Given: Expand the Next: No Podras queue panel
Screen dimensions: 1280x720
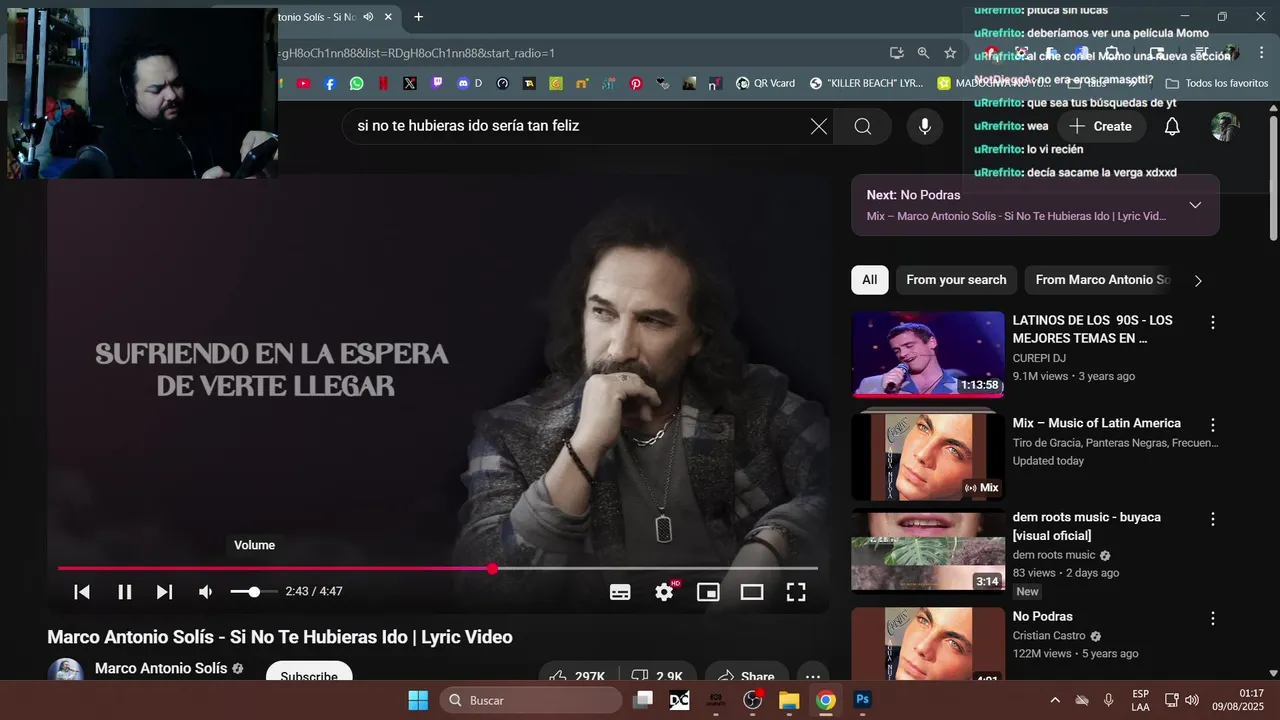Looking at the screenshot, I should pyautogui.click(x=1195, y=205).
